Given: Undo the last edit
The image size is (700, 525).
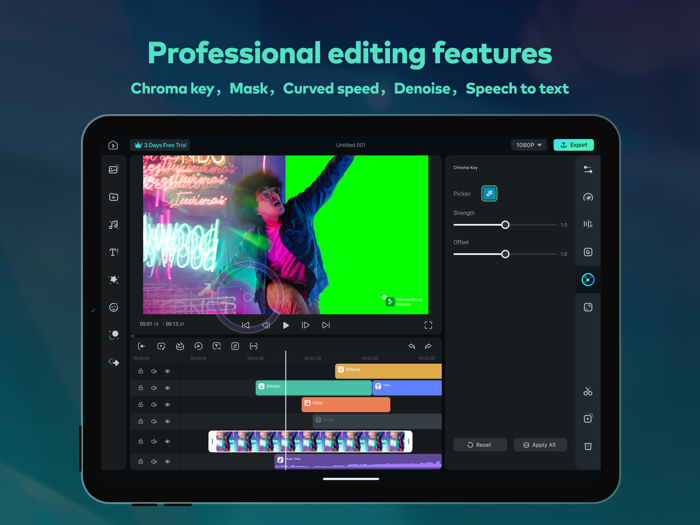Looking at the screenshot, I should tap(412, 346).
